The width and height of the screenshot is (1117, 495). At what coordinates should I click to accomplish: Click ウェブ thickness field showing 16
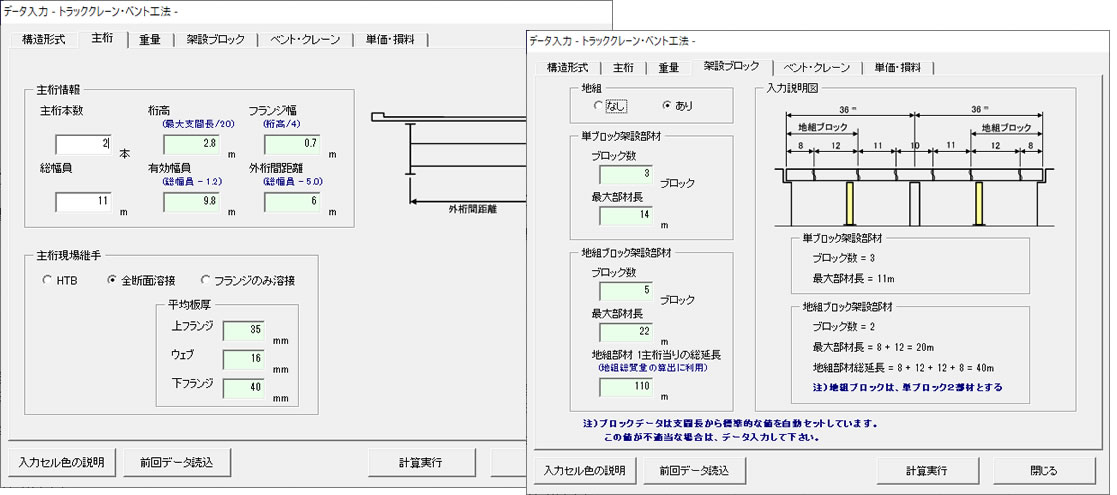(244, 360)
